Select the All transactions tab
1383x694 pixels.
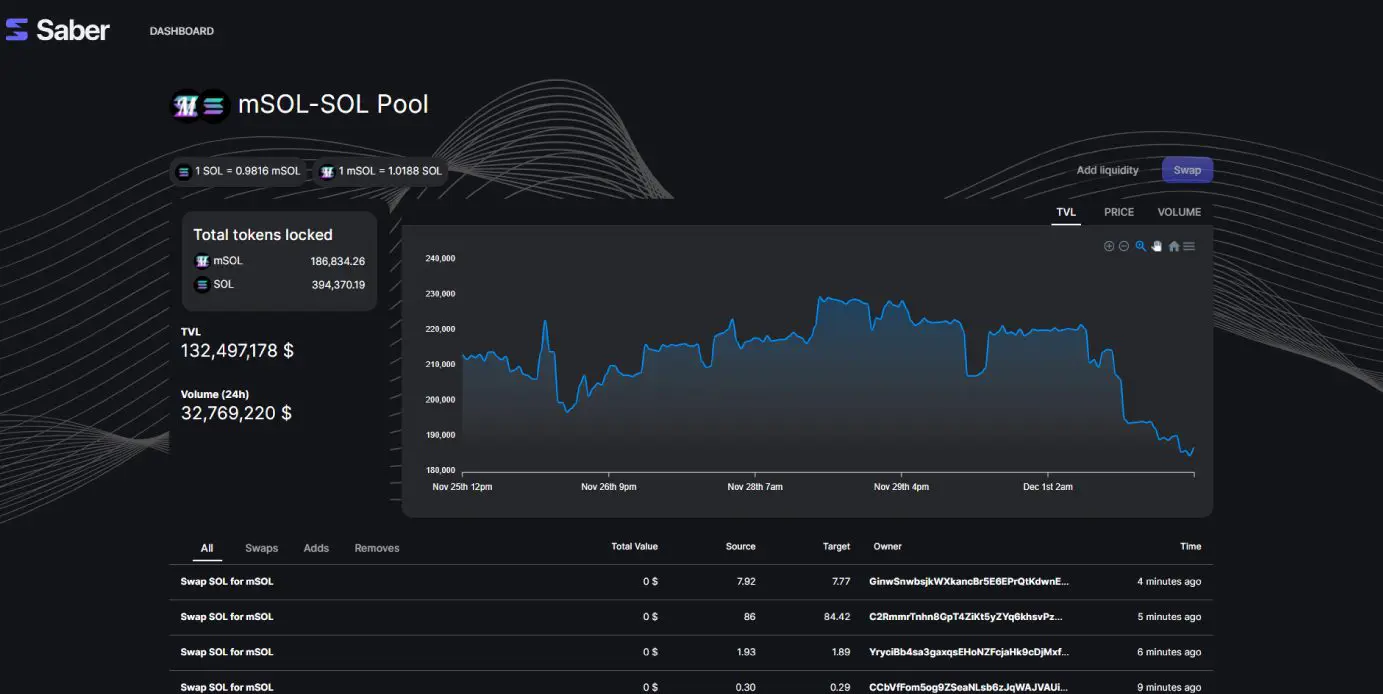pos(207,548)
